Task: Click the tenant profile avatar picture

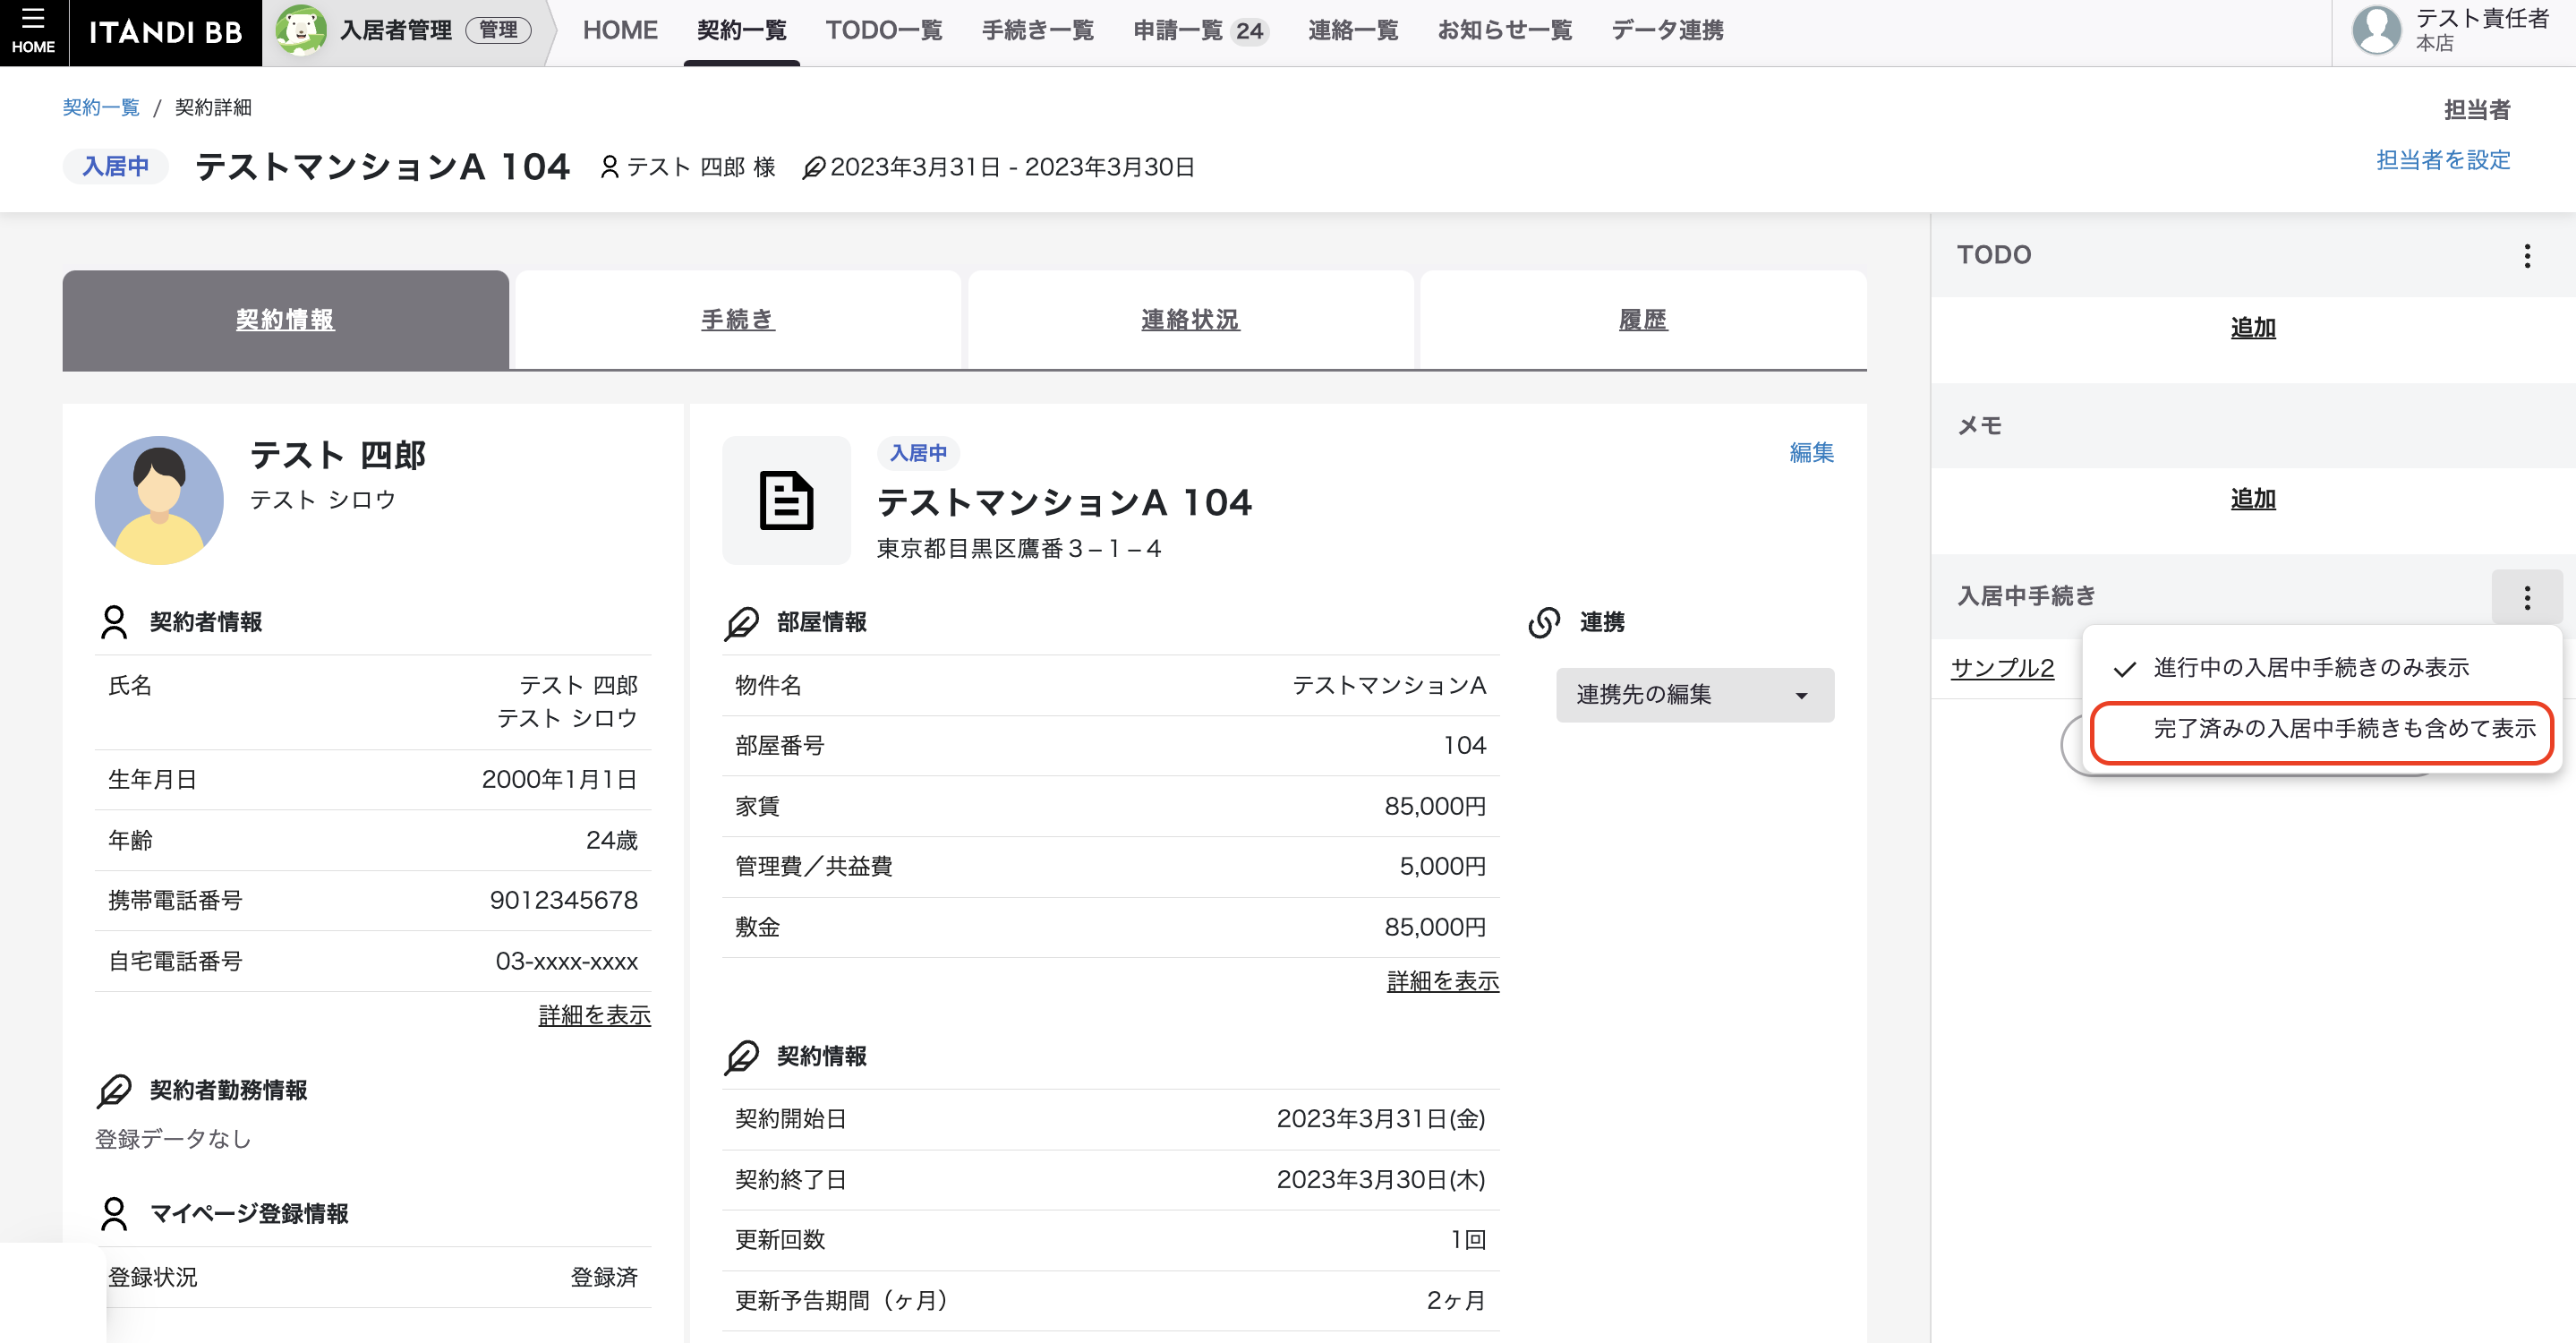Action: coord(159,500)
